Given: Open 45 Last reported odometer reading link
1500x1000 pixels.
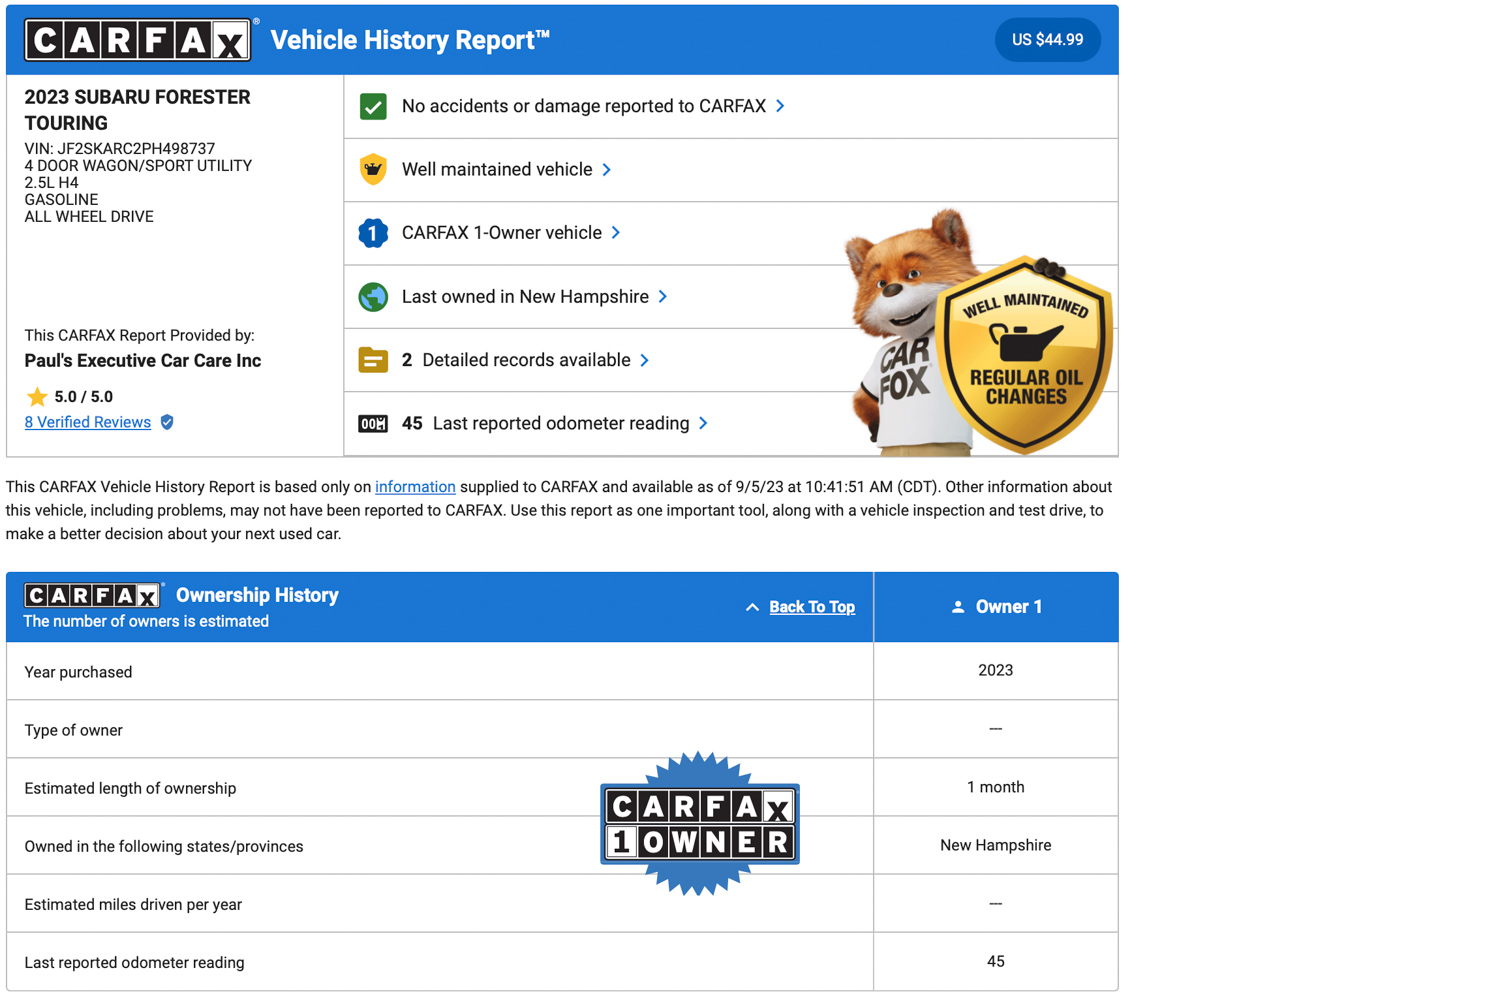Looking at the screenshot, I should coord(546,424).
